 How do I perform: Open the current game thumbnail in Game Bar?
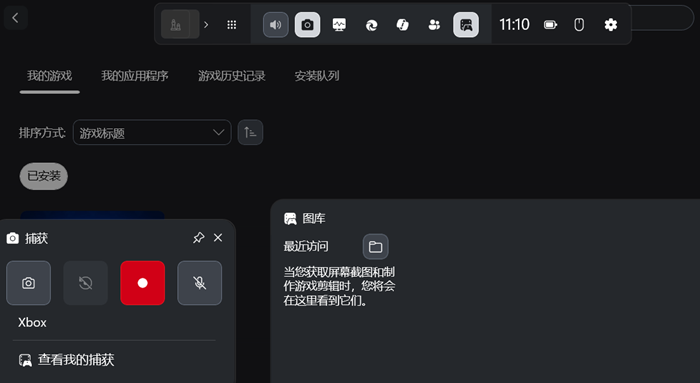pos(179,24)
